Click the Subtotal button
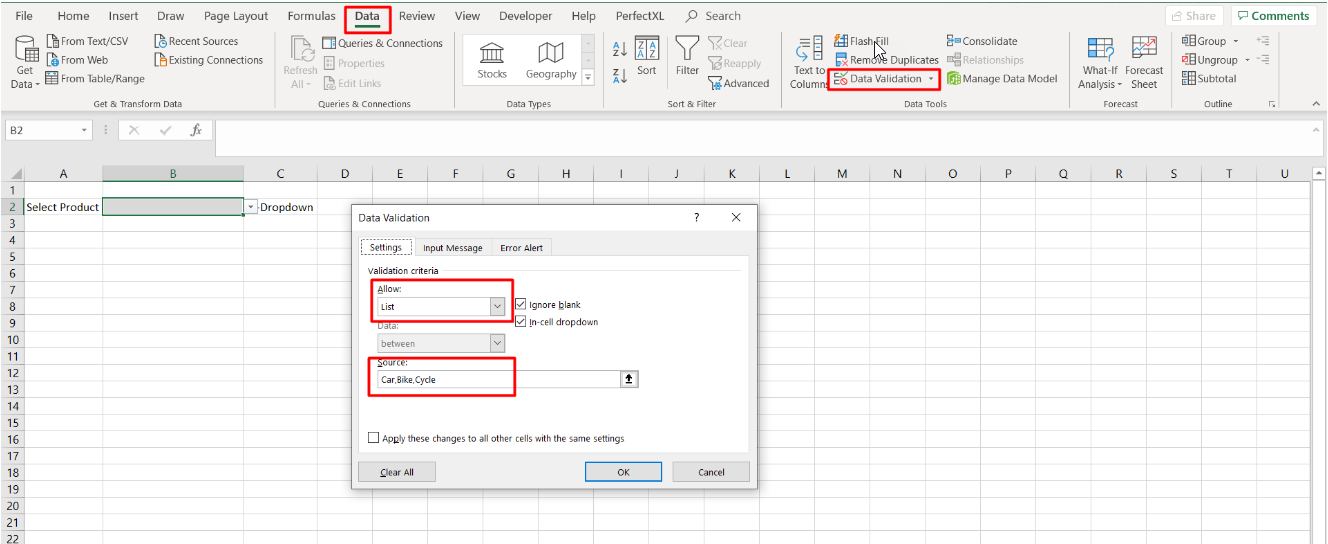Image resolution: width=1328 pixels, height=544 pixels. [1209, 79]
